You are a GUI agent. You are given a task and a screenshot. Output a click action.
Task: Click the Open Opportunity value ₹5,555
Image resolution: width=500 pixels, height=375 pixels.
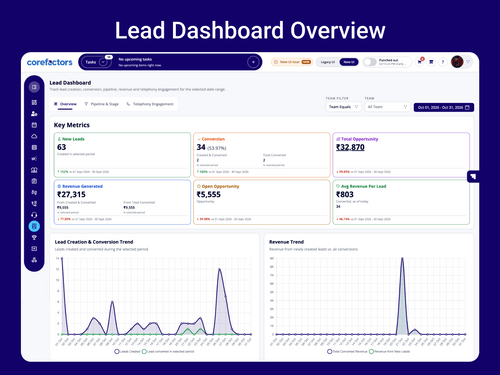coord(209,195)
